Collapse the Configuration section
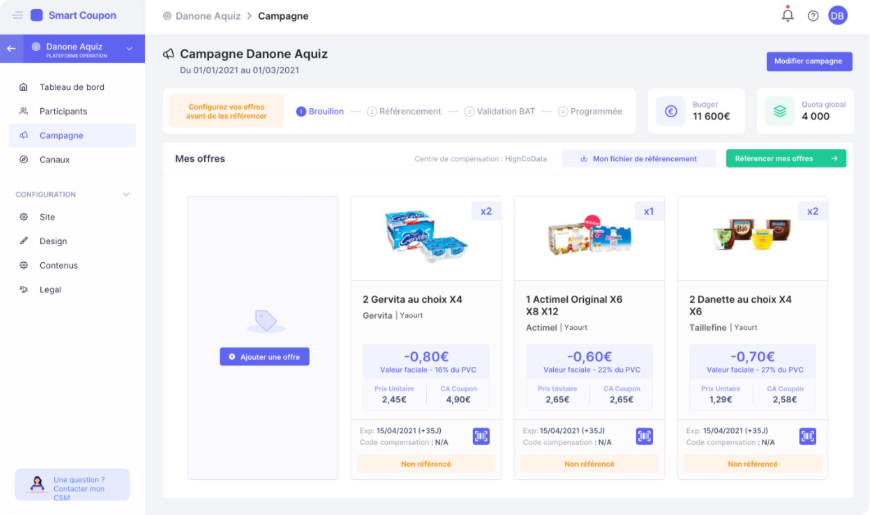 126,194
